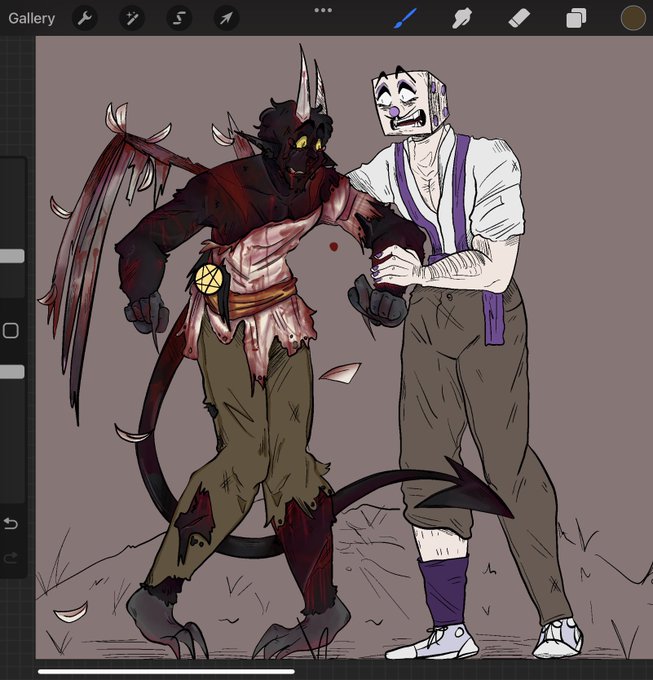Select the Smudge finger tool
Viewport: 653px width, 680px height.
point(461,19)
